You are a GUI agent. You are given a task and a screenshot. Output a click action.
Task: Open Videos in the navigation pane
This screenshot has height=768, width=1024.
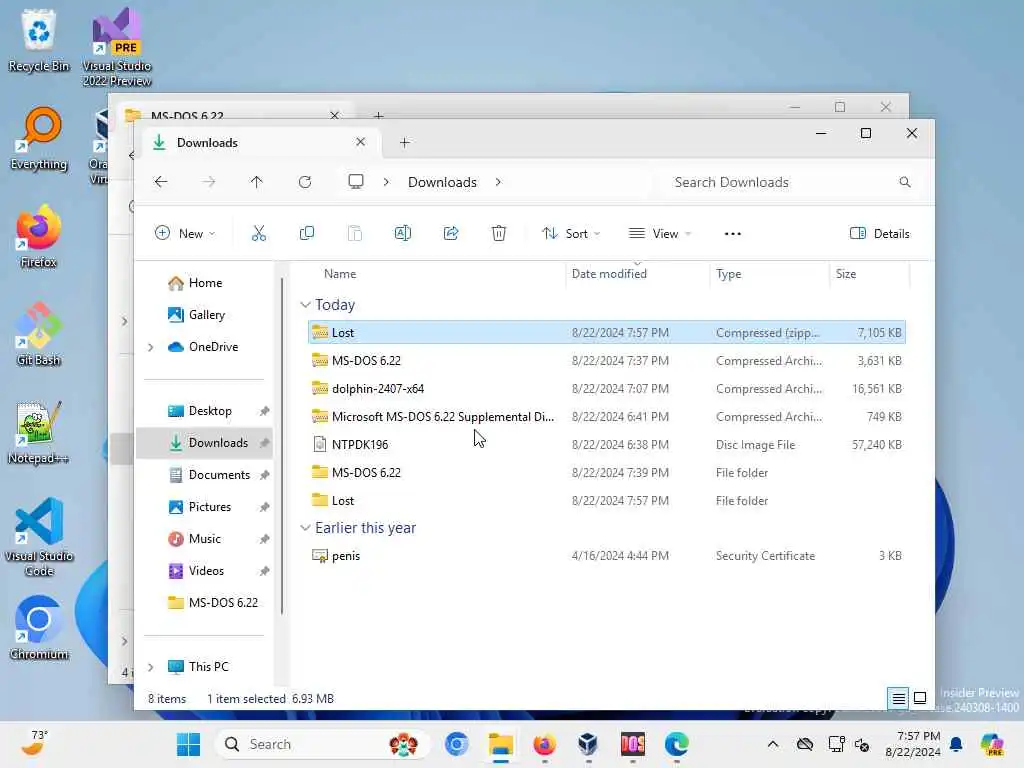click(x=206, y=571)
